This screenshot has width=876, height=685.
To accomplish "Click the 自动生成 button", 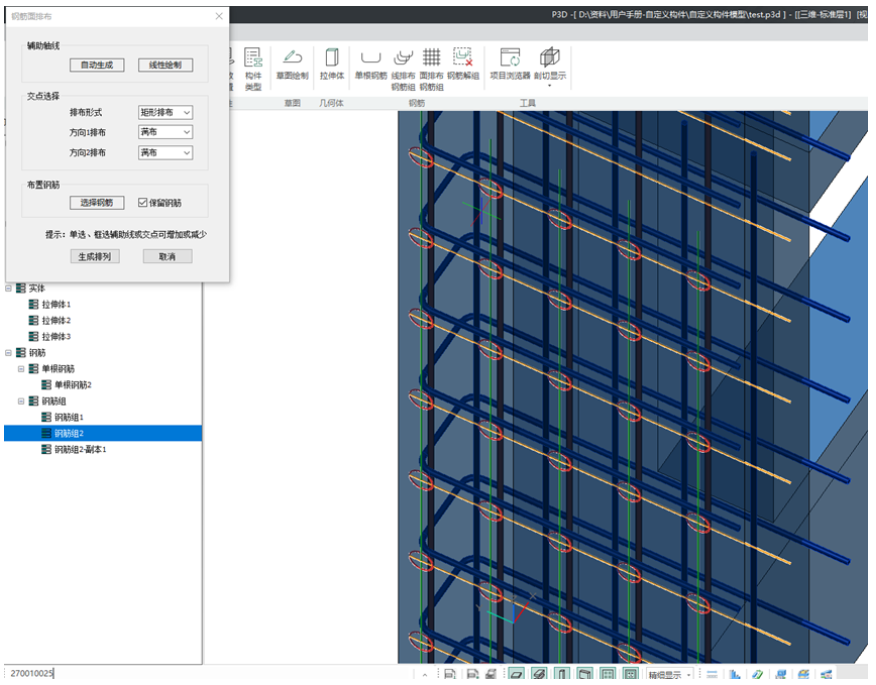I will tap(96, 65).
